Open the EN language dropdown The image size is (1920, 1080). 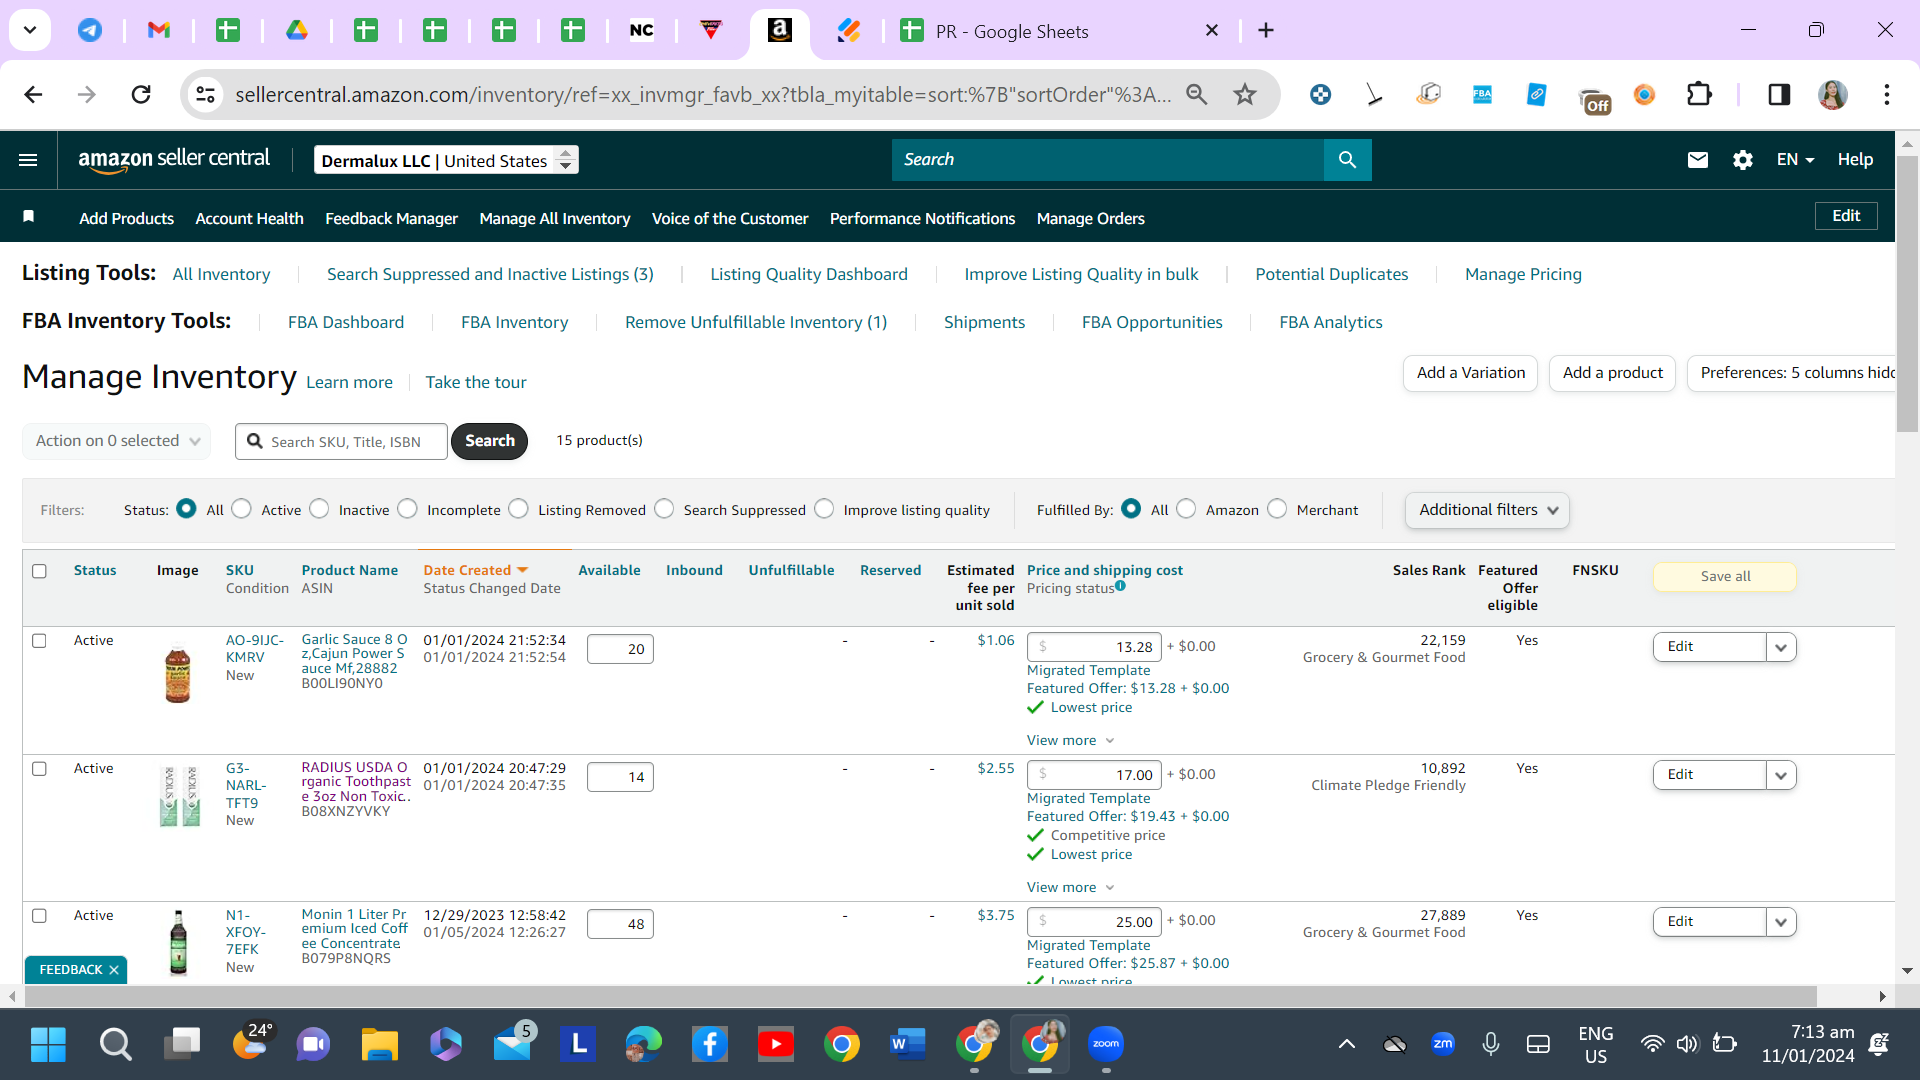[1795, 160]
